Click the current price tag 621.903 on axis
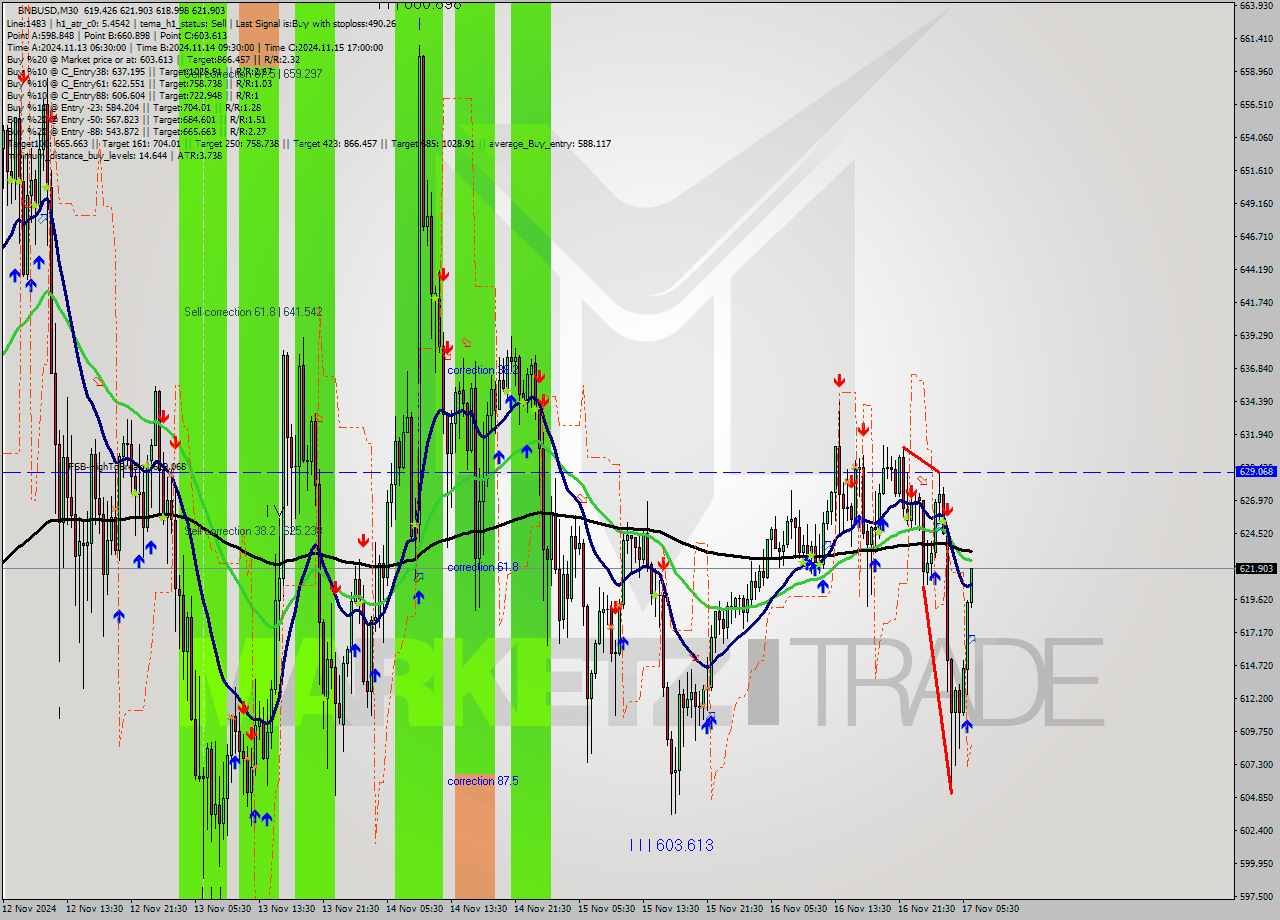This screenshot has width=1280, height=920. click(1256, 568)
